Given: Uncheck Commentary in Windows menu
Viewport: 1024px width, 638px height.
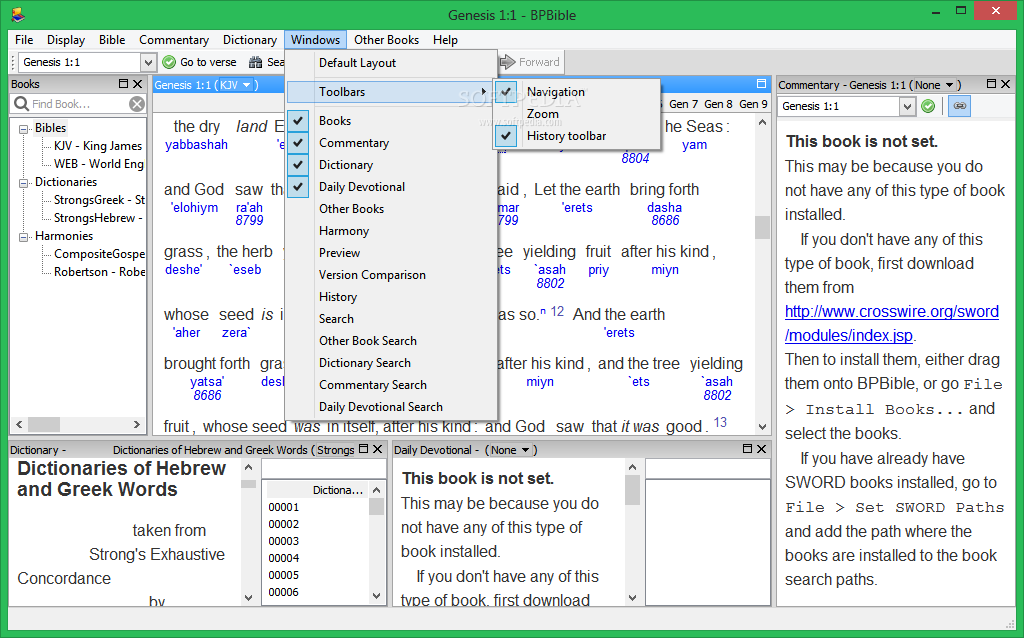Looking at the screenshot, I should coord(298,142).
